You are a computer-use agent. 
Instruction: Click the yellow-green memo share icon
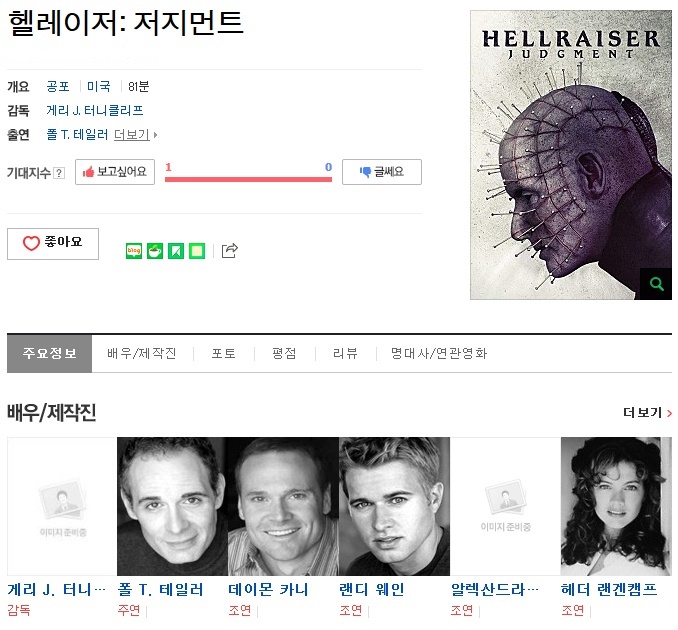coord(197,251)
